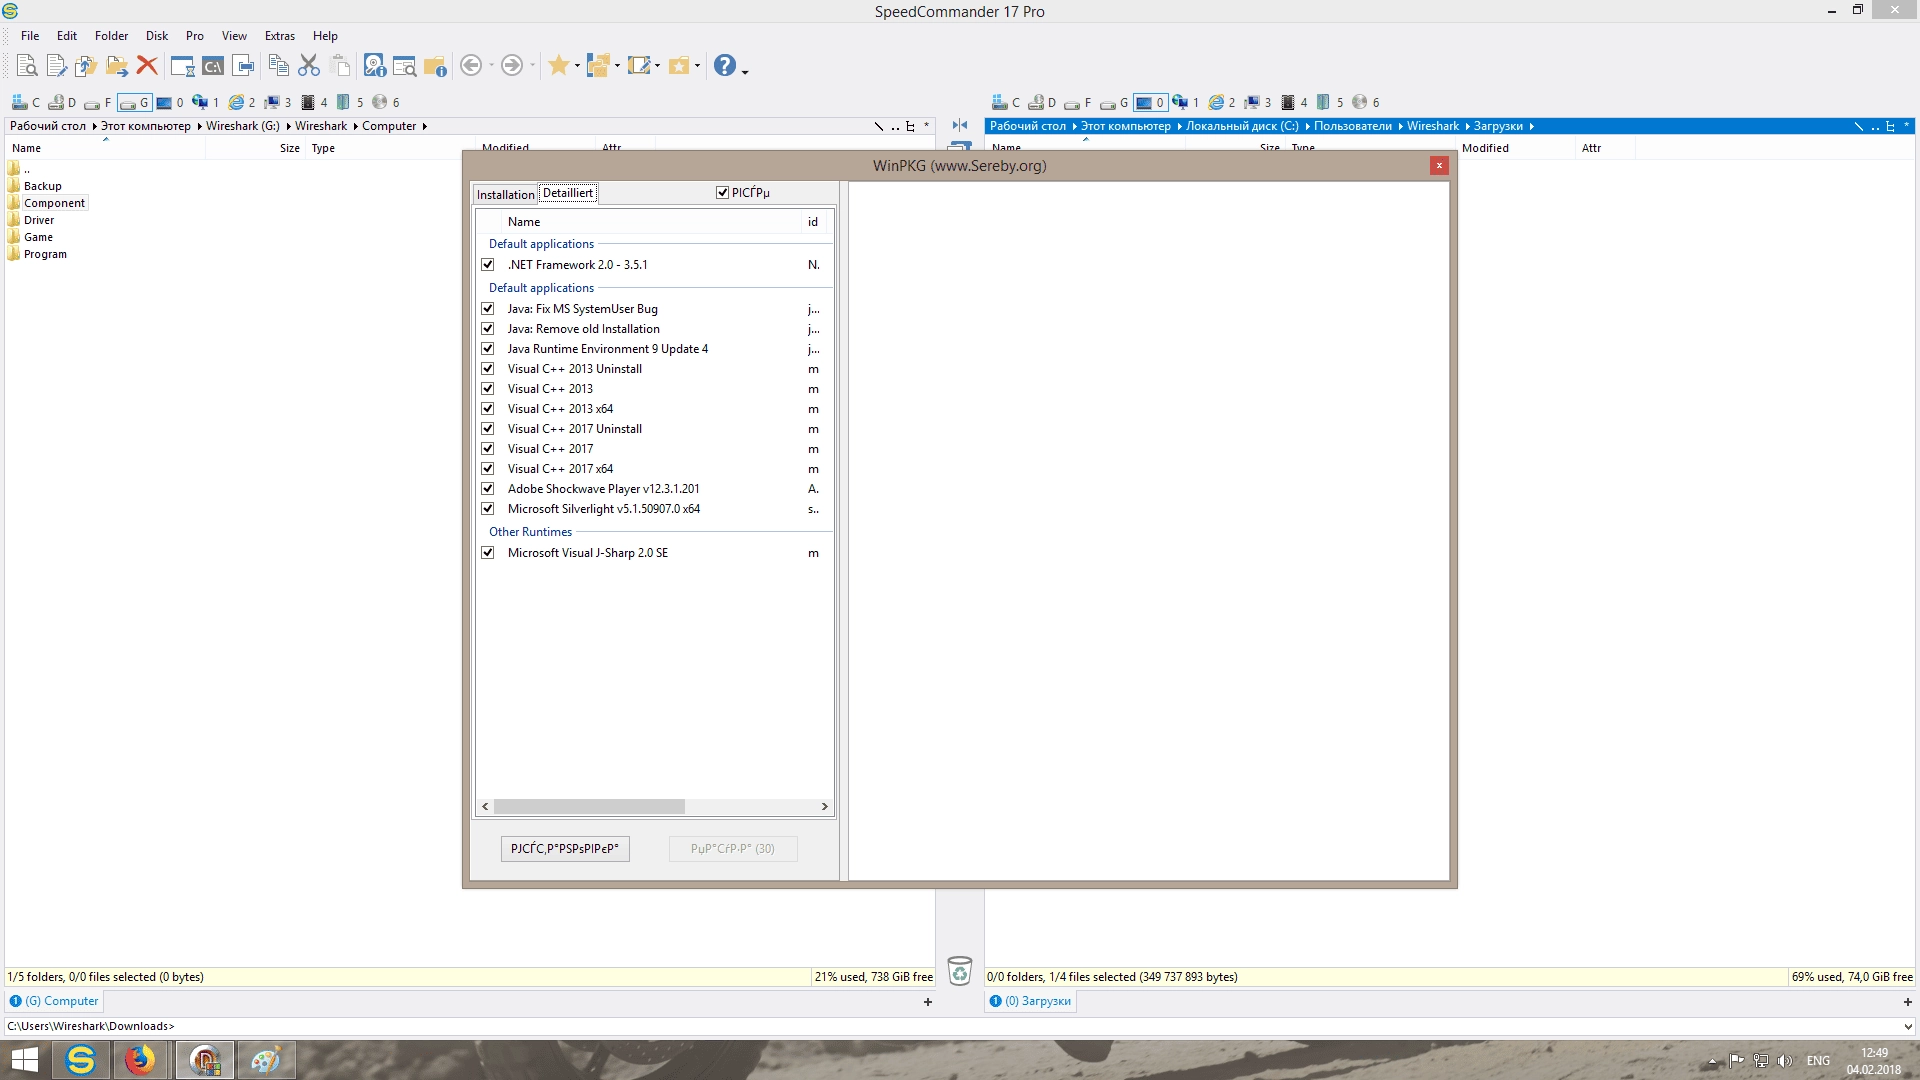Screen dimensions: 1920x1080
Task: Click the WinPKG list horizontal scrollbar thumb
Action: tap(589, 806)
